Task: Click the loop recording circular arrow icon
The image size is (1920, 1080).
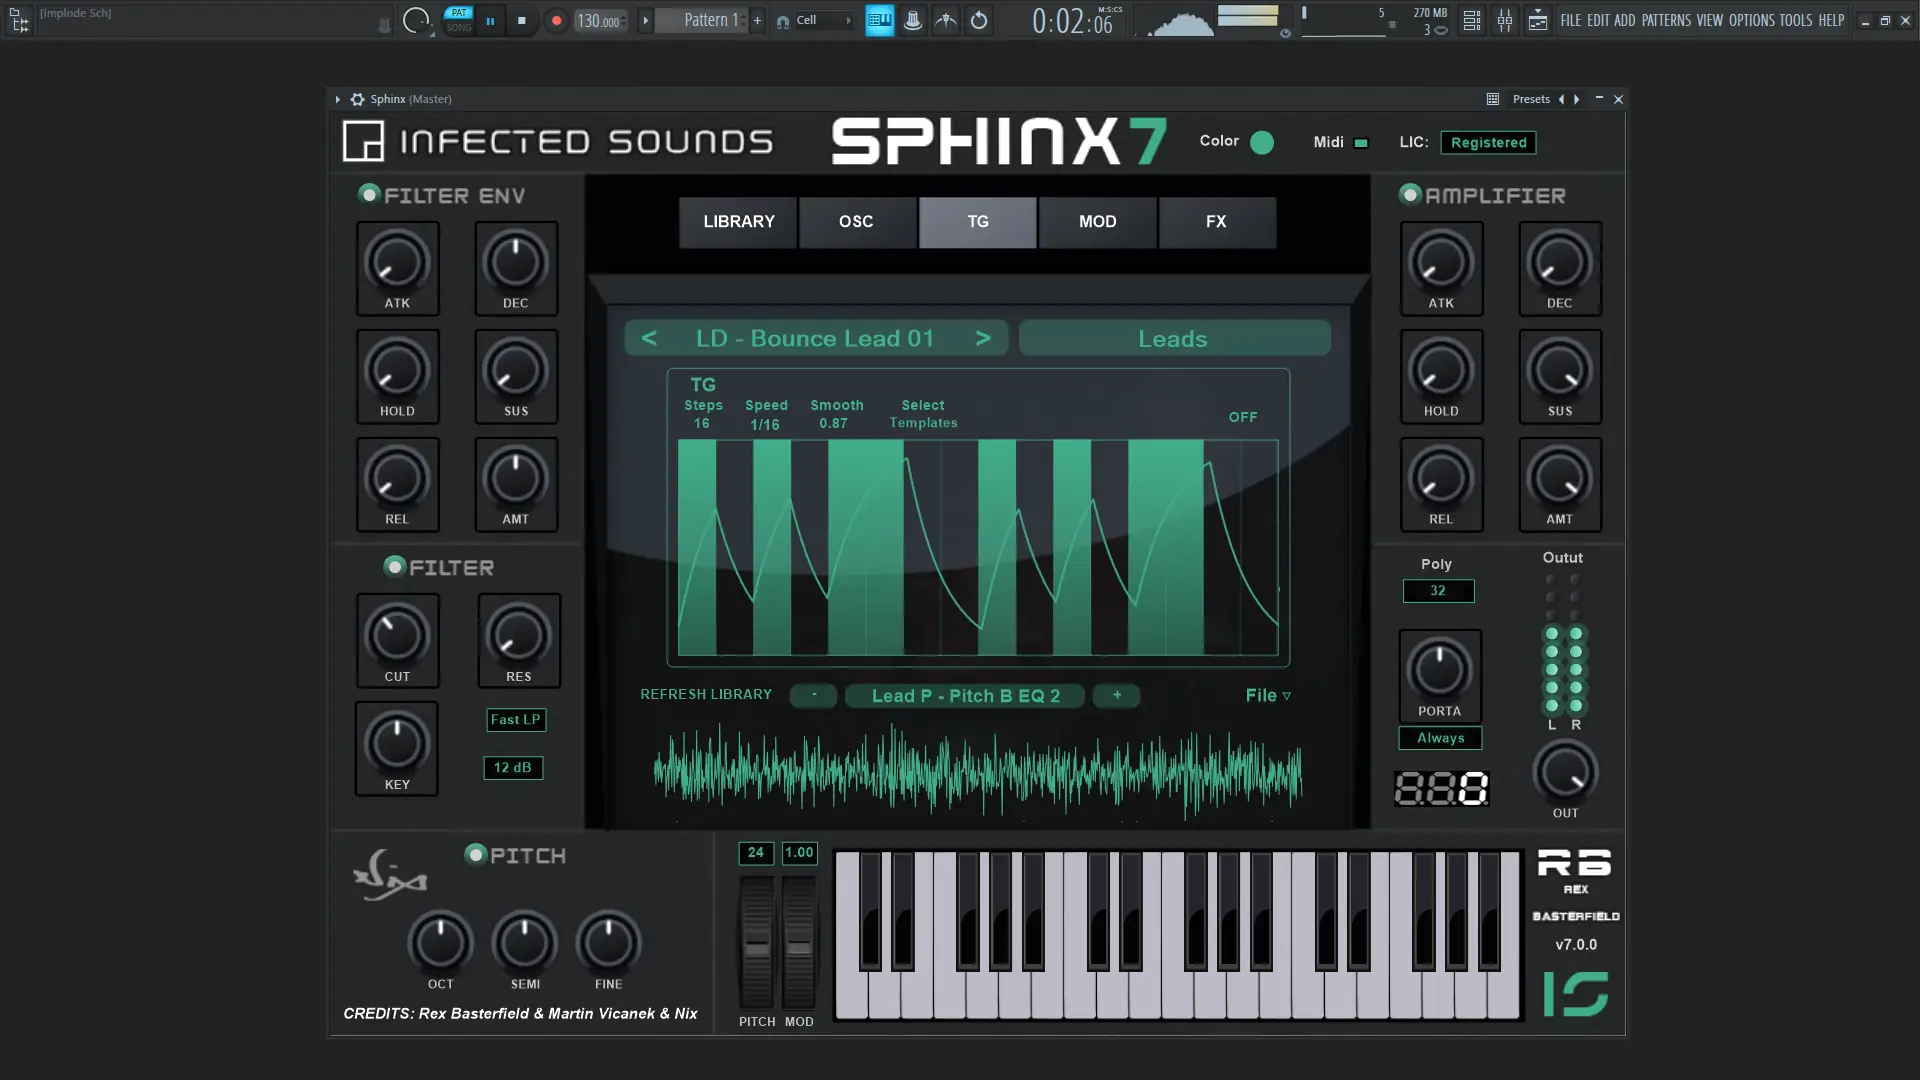Action: pyautogui.click(x=979, y=21)
